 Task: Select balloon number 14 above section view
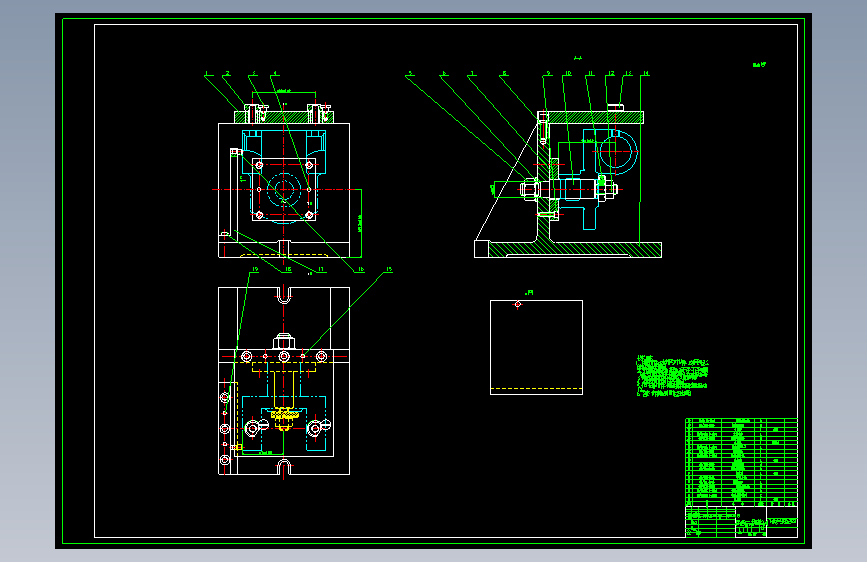click(646, 73)
